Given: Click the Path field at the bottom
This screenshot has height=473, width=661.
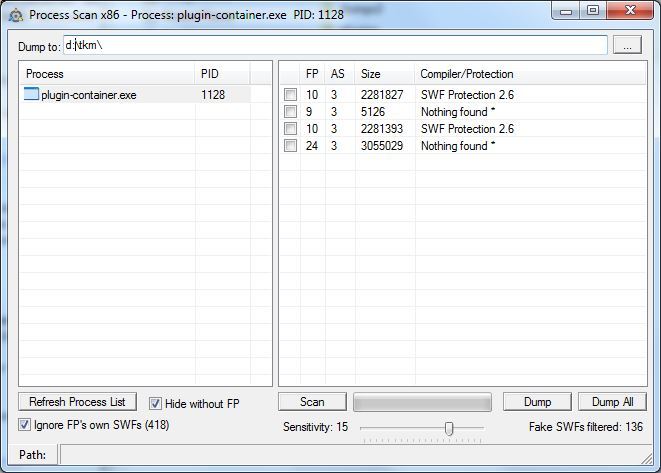Looking at the screenshot, I should click(x=355, y=454).
